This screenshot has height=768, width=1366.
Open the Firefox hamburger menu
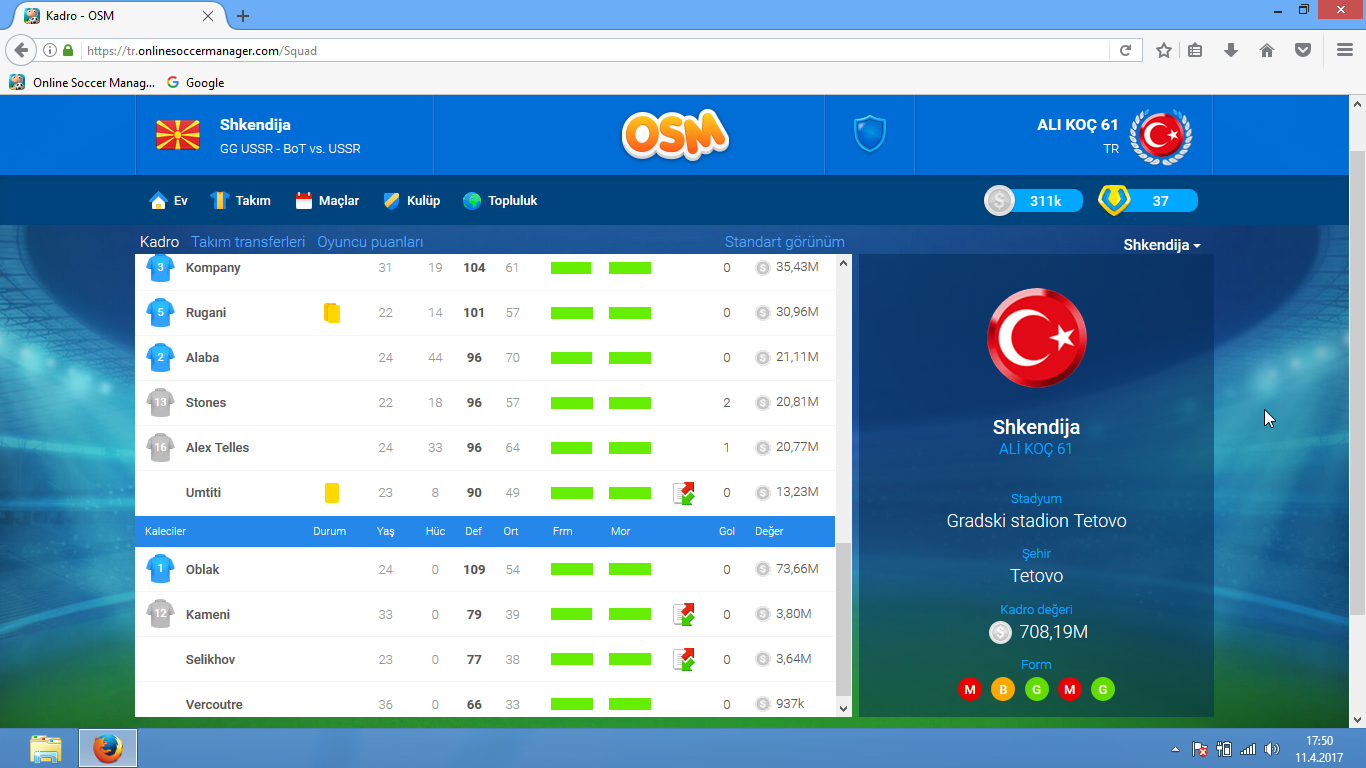(x=1344, y=50)
